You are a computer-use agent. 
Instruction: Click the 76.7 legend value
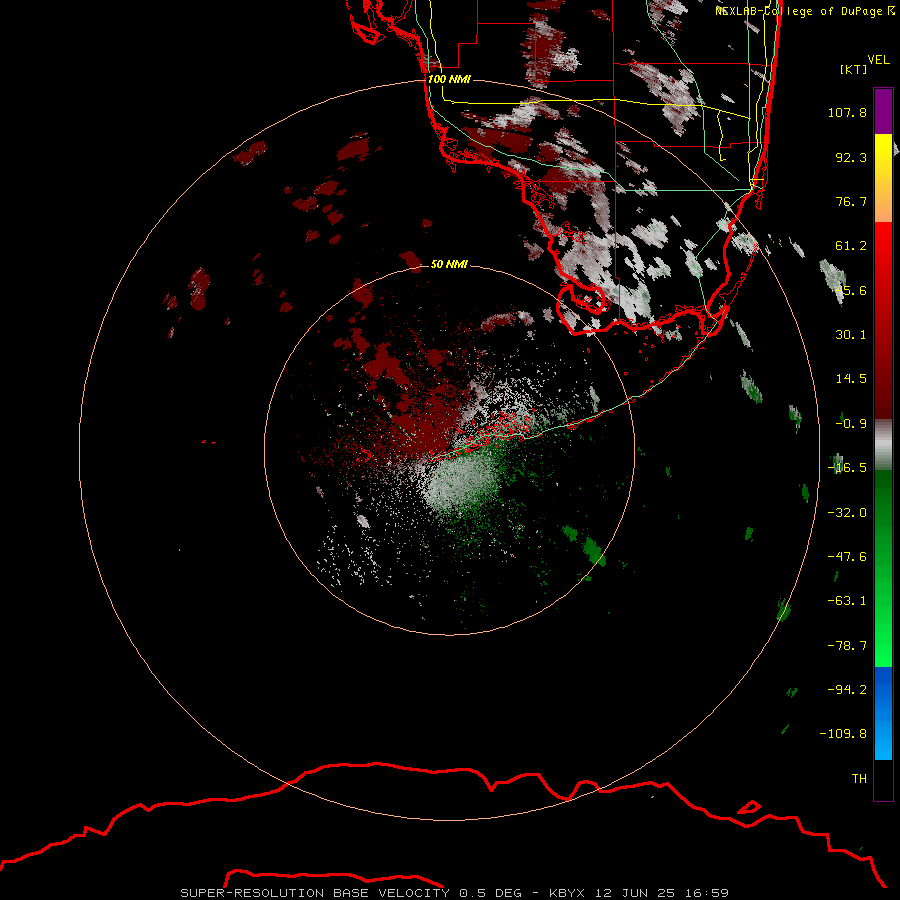(851, 201)
